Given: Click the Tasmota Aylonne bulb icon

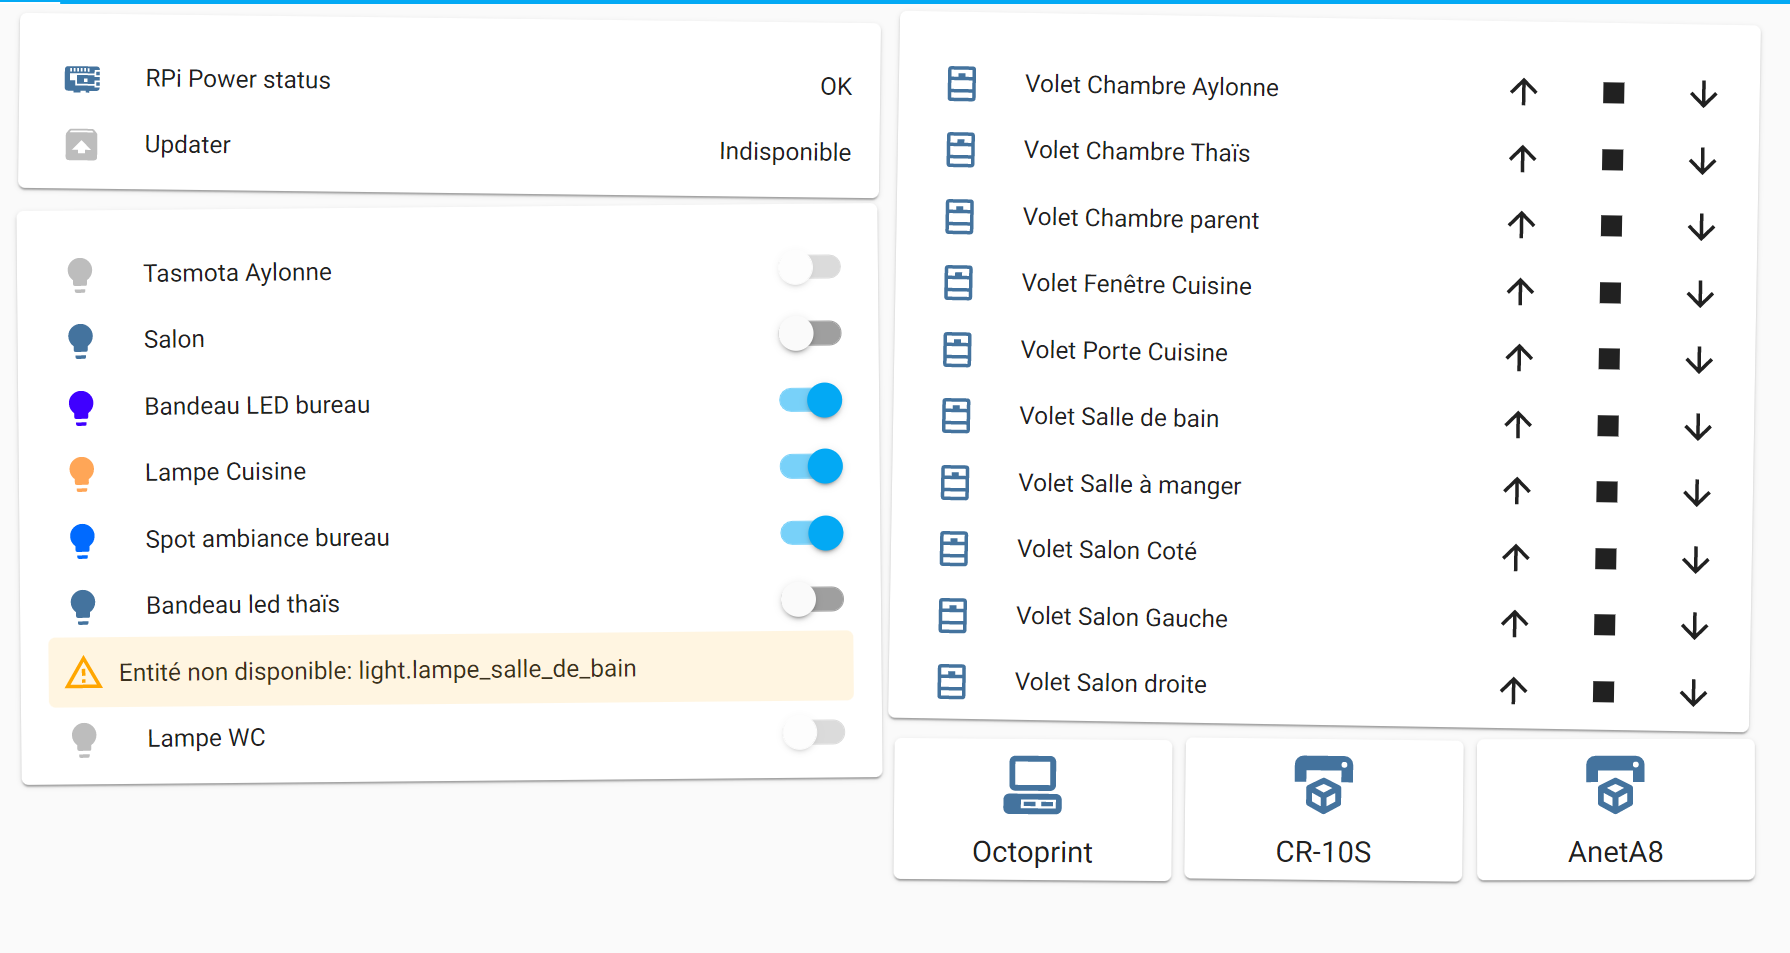Looking at the screenshot, I should coord(80,274).
